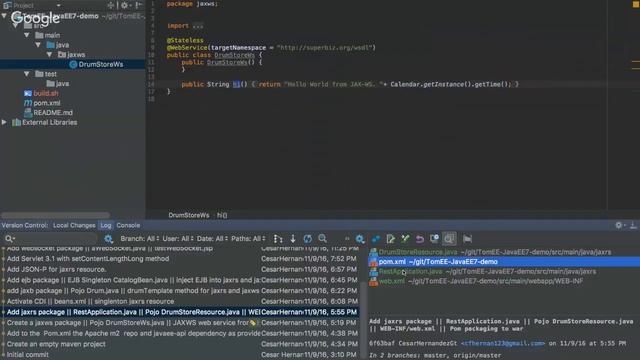Toggle the highlighted details preview icon
This screenshot has width=640, height=360.
[x=449, y=239]
